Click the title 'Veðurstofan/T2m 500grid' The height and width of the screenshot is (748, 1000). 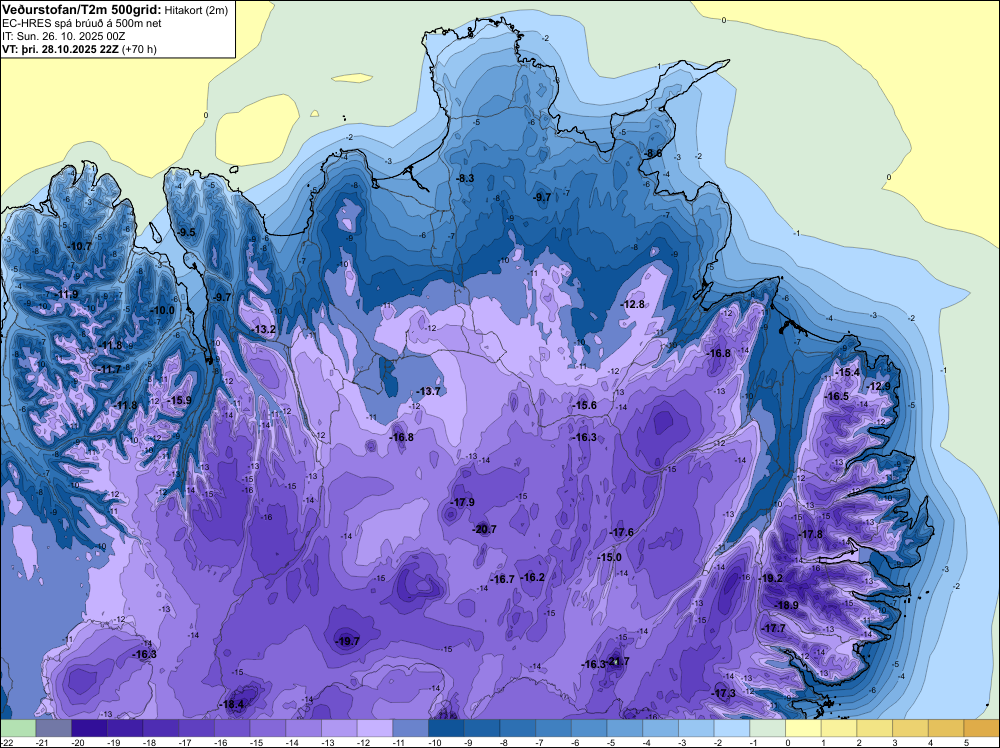click(x=82, y=10)
